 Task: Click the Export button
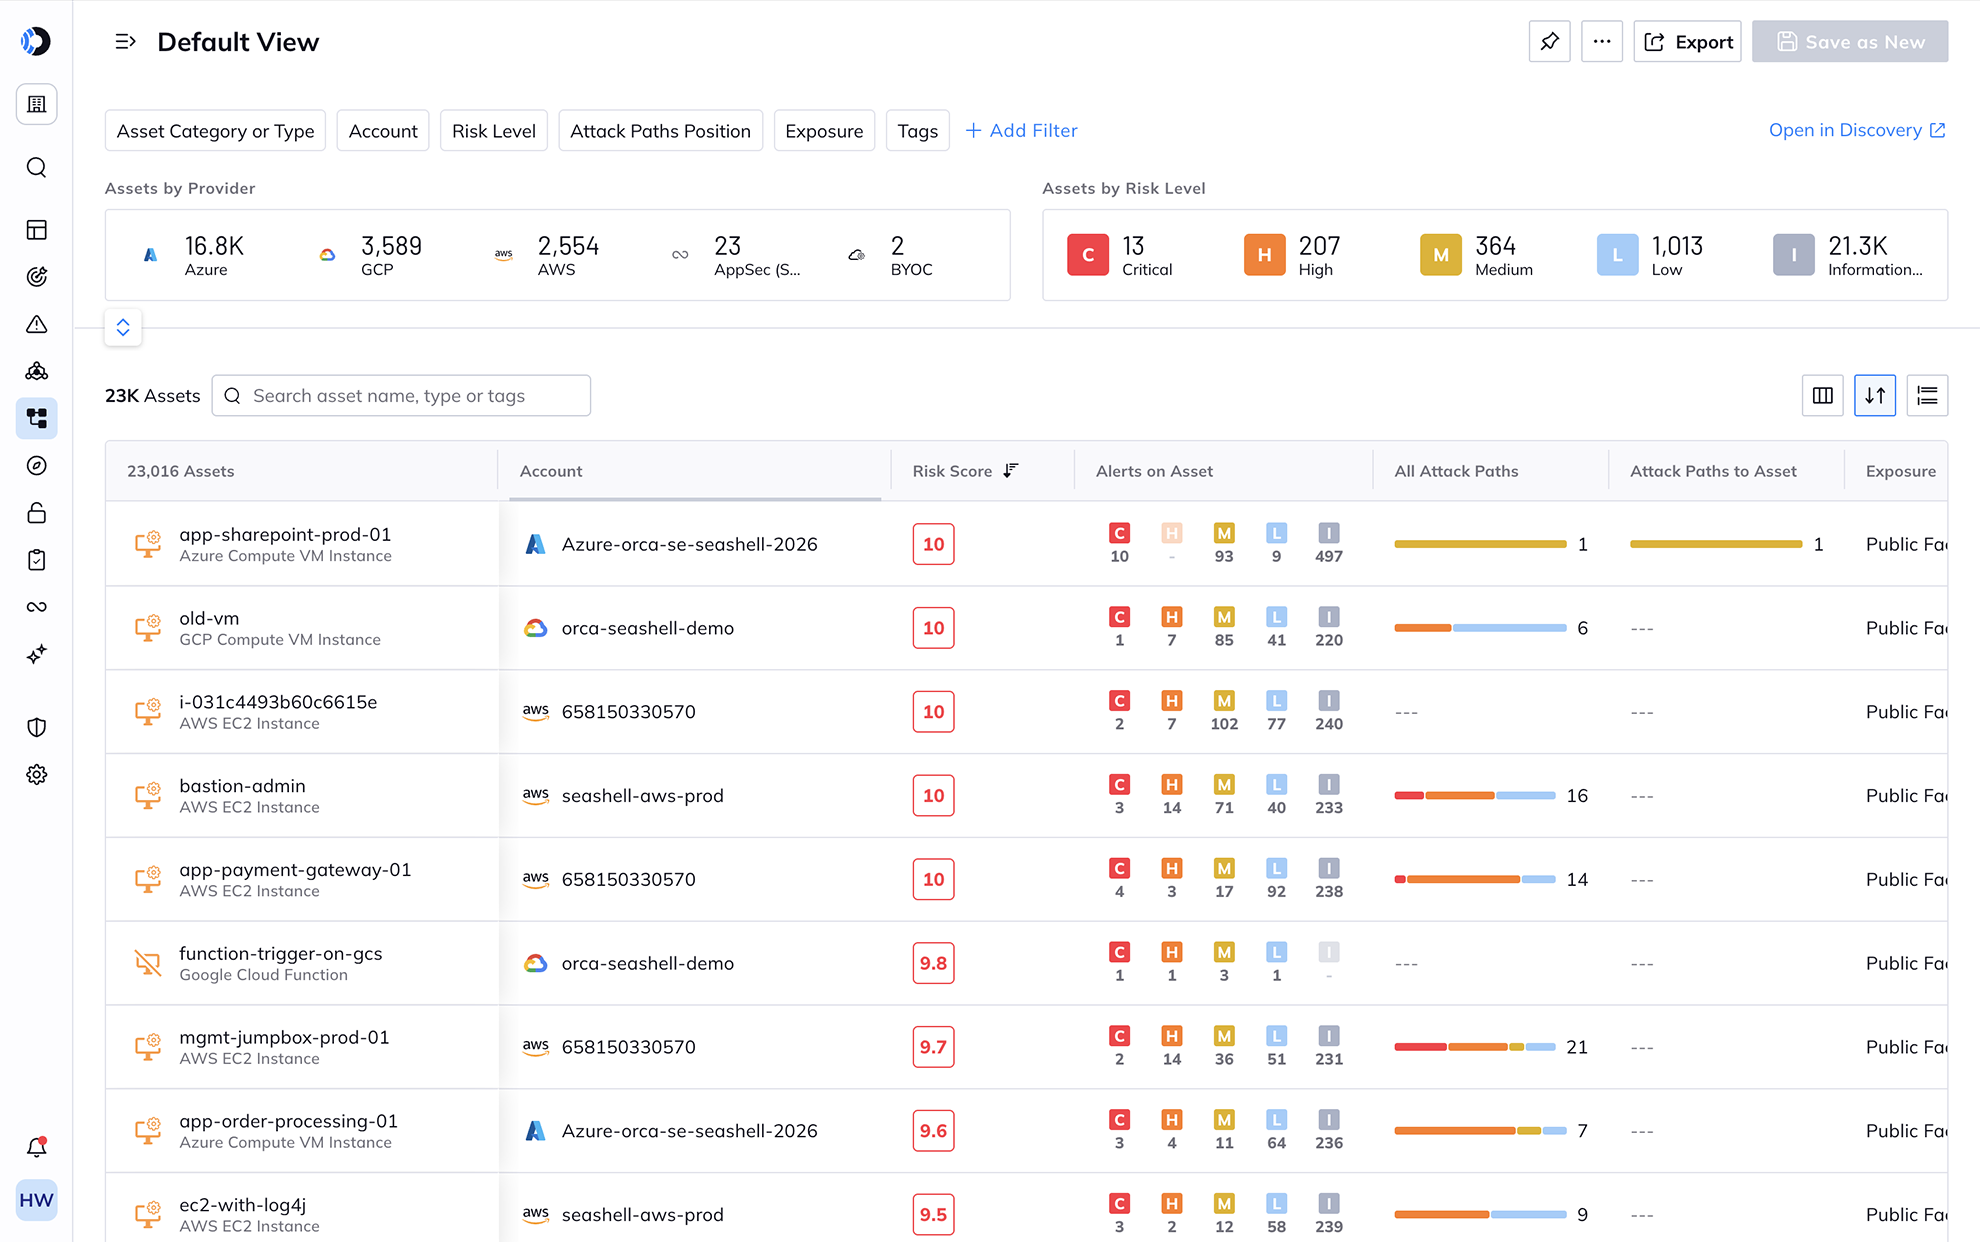[x=1687, y=42]
